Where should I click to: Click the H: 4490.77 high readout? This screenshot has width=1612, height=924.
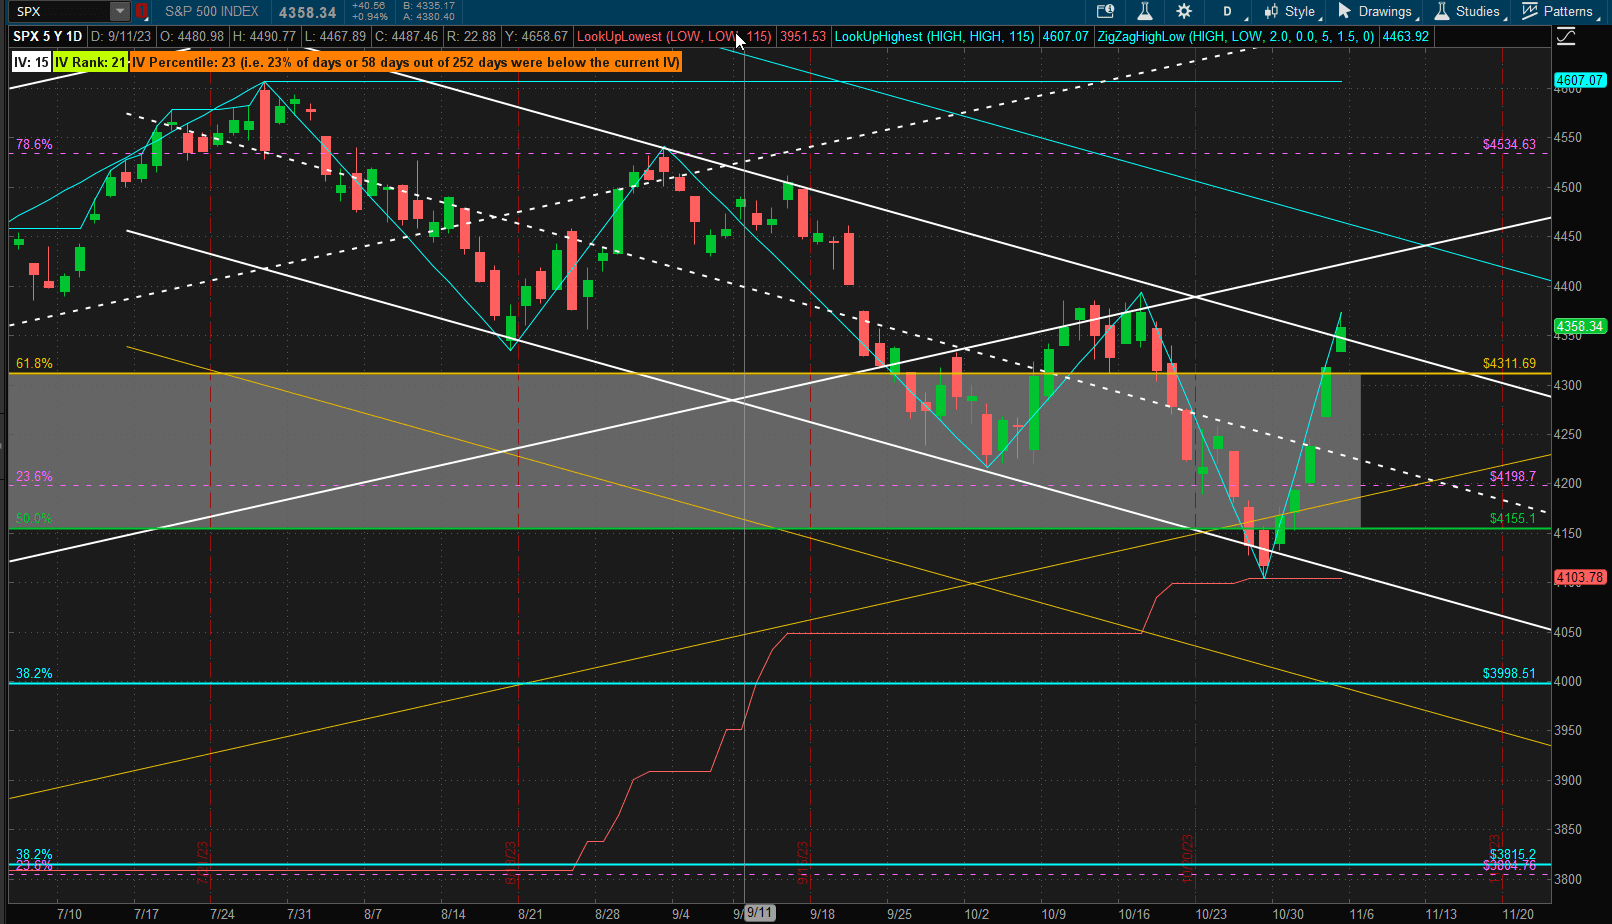[265, 36]
